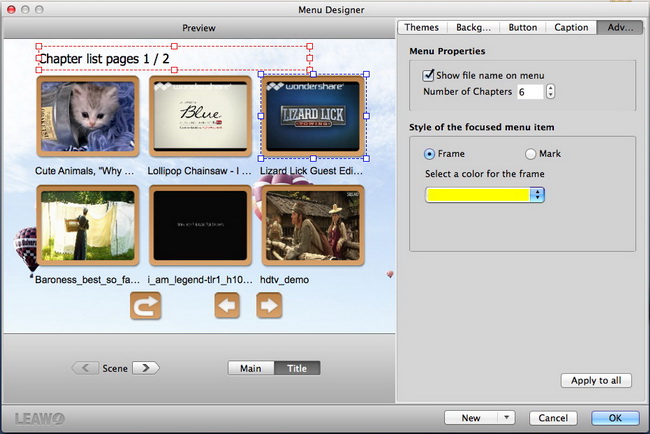Go to previous Scene with left chevron

tap(85, 368)
